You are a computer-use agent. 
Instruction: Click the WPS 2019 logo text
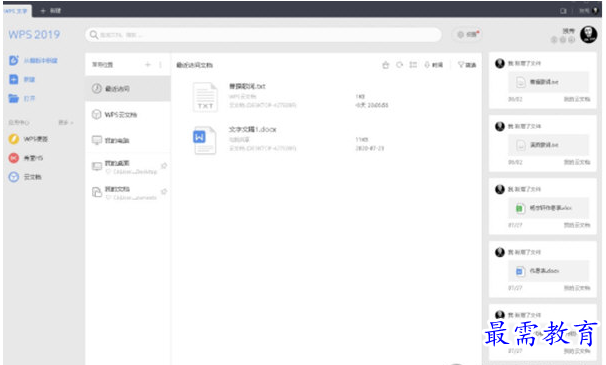[x=34, y=35]
